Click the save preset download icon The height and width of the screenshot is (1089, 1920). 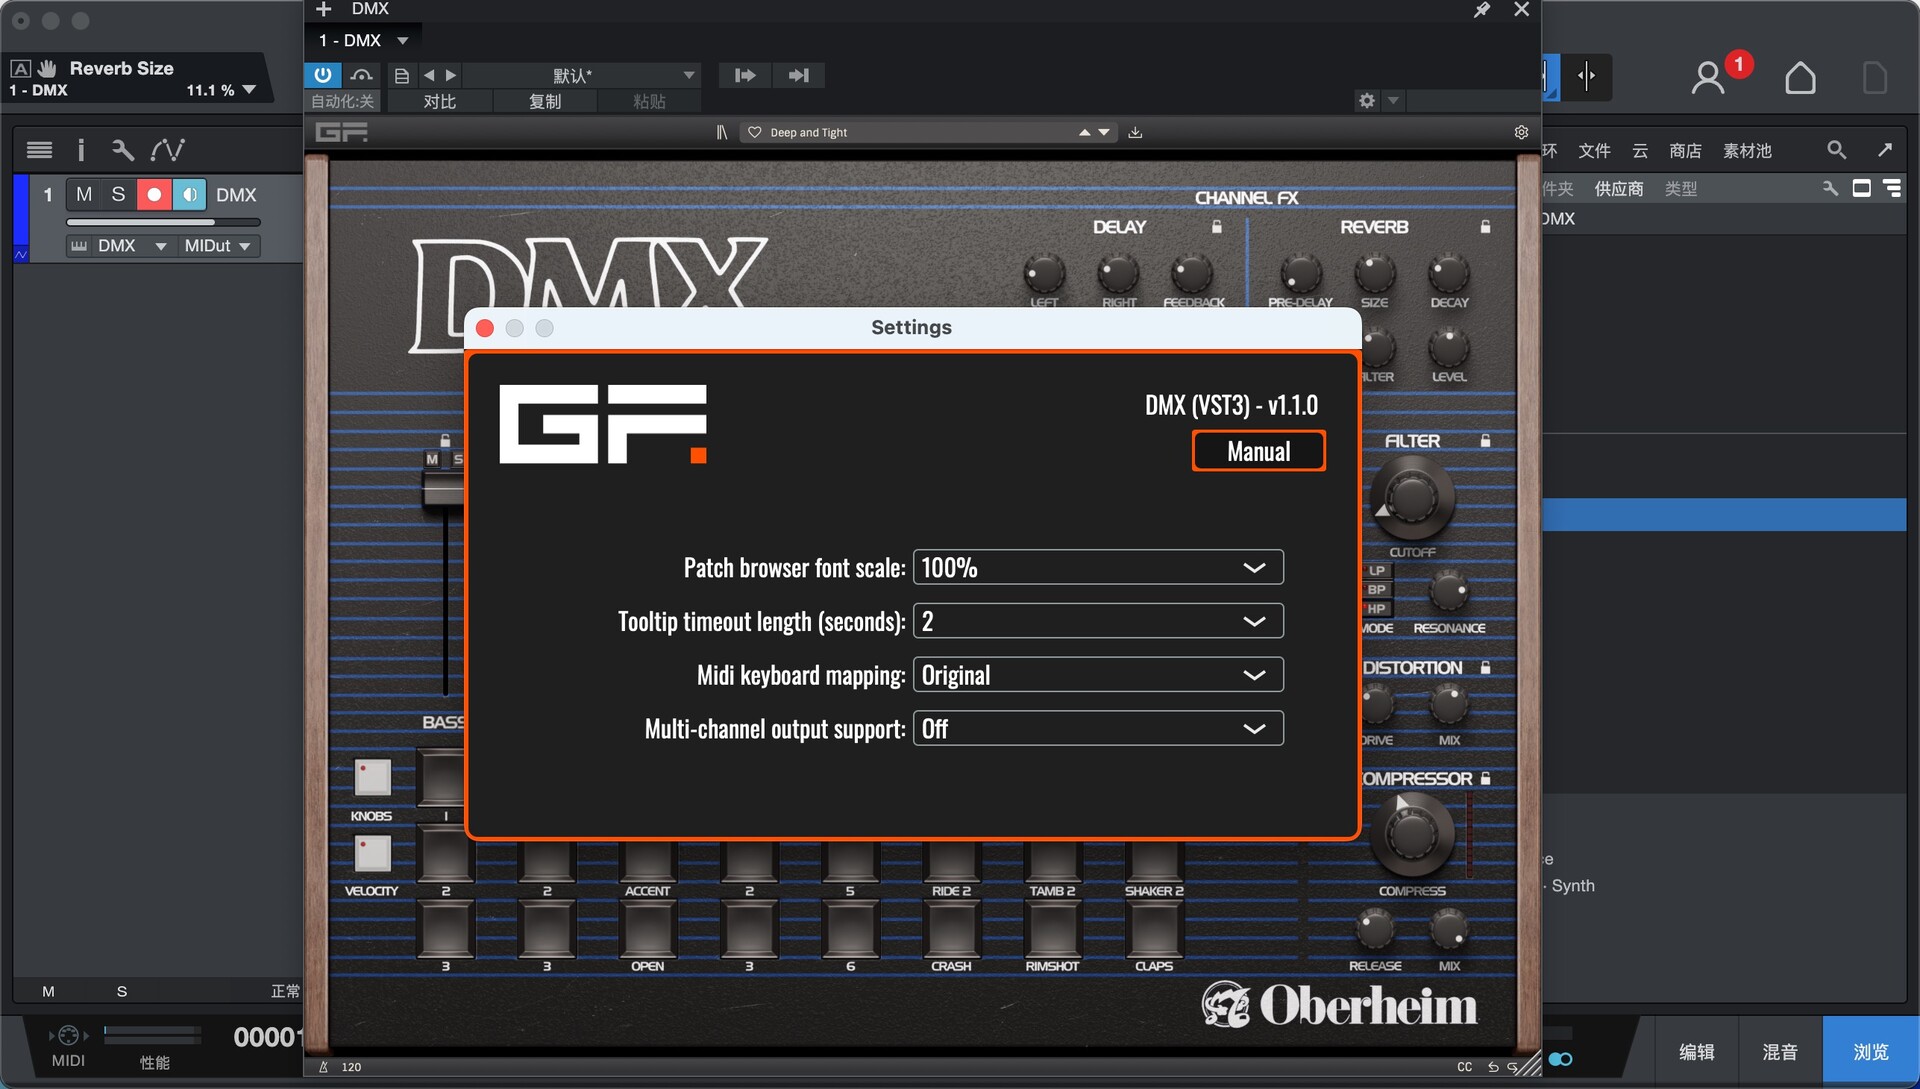[x=1135, y=132]
